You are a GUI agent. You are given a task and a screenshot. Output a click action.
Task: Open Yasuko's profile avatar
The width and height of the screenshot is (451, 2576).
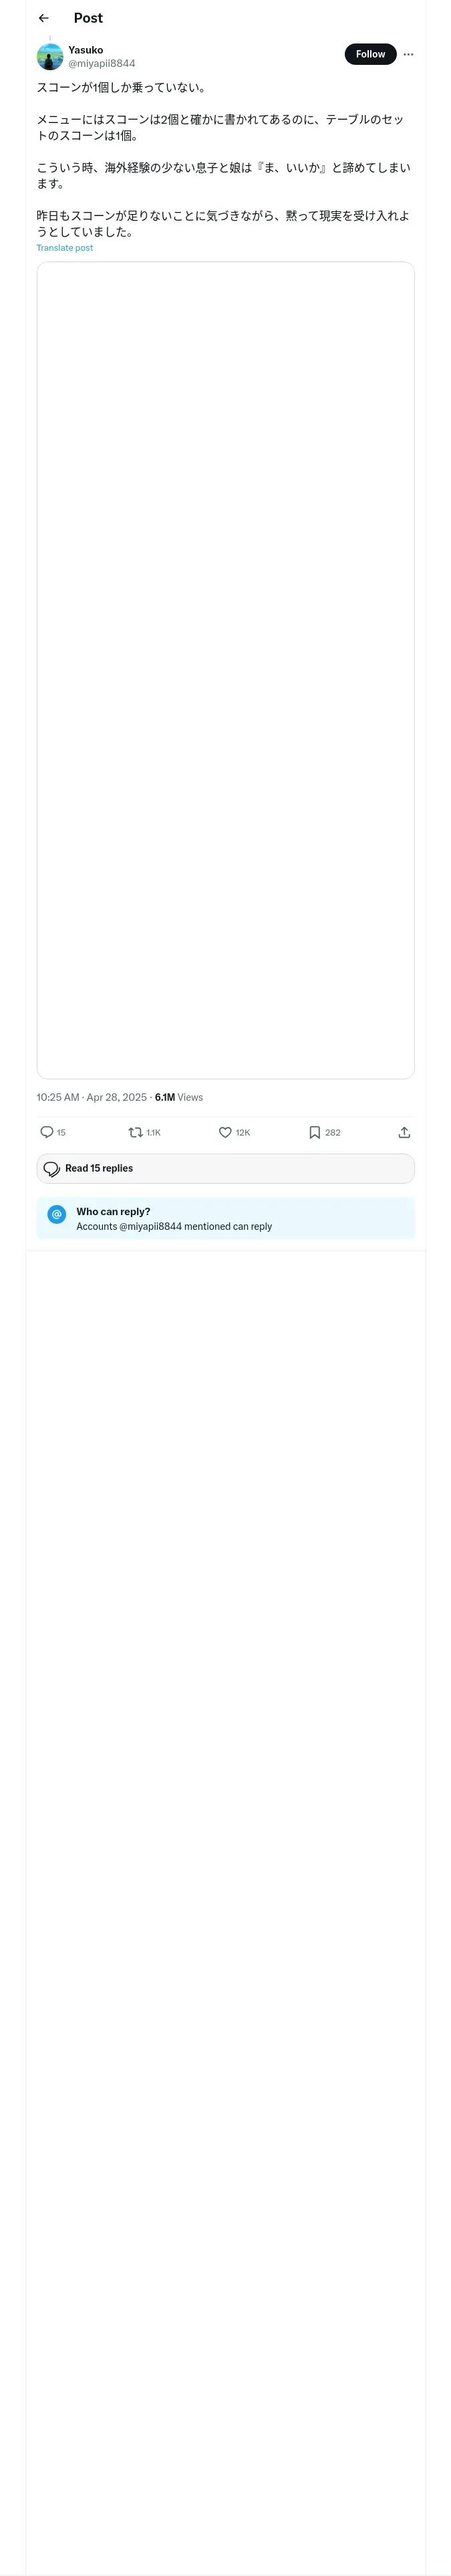tap(50, 56)
